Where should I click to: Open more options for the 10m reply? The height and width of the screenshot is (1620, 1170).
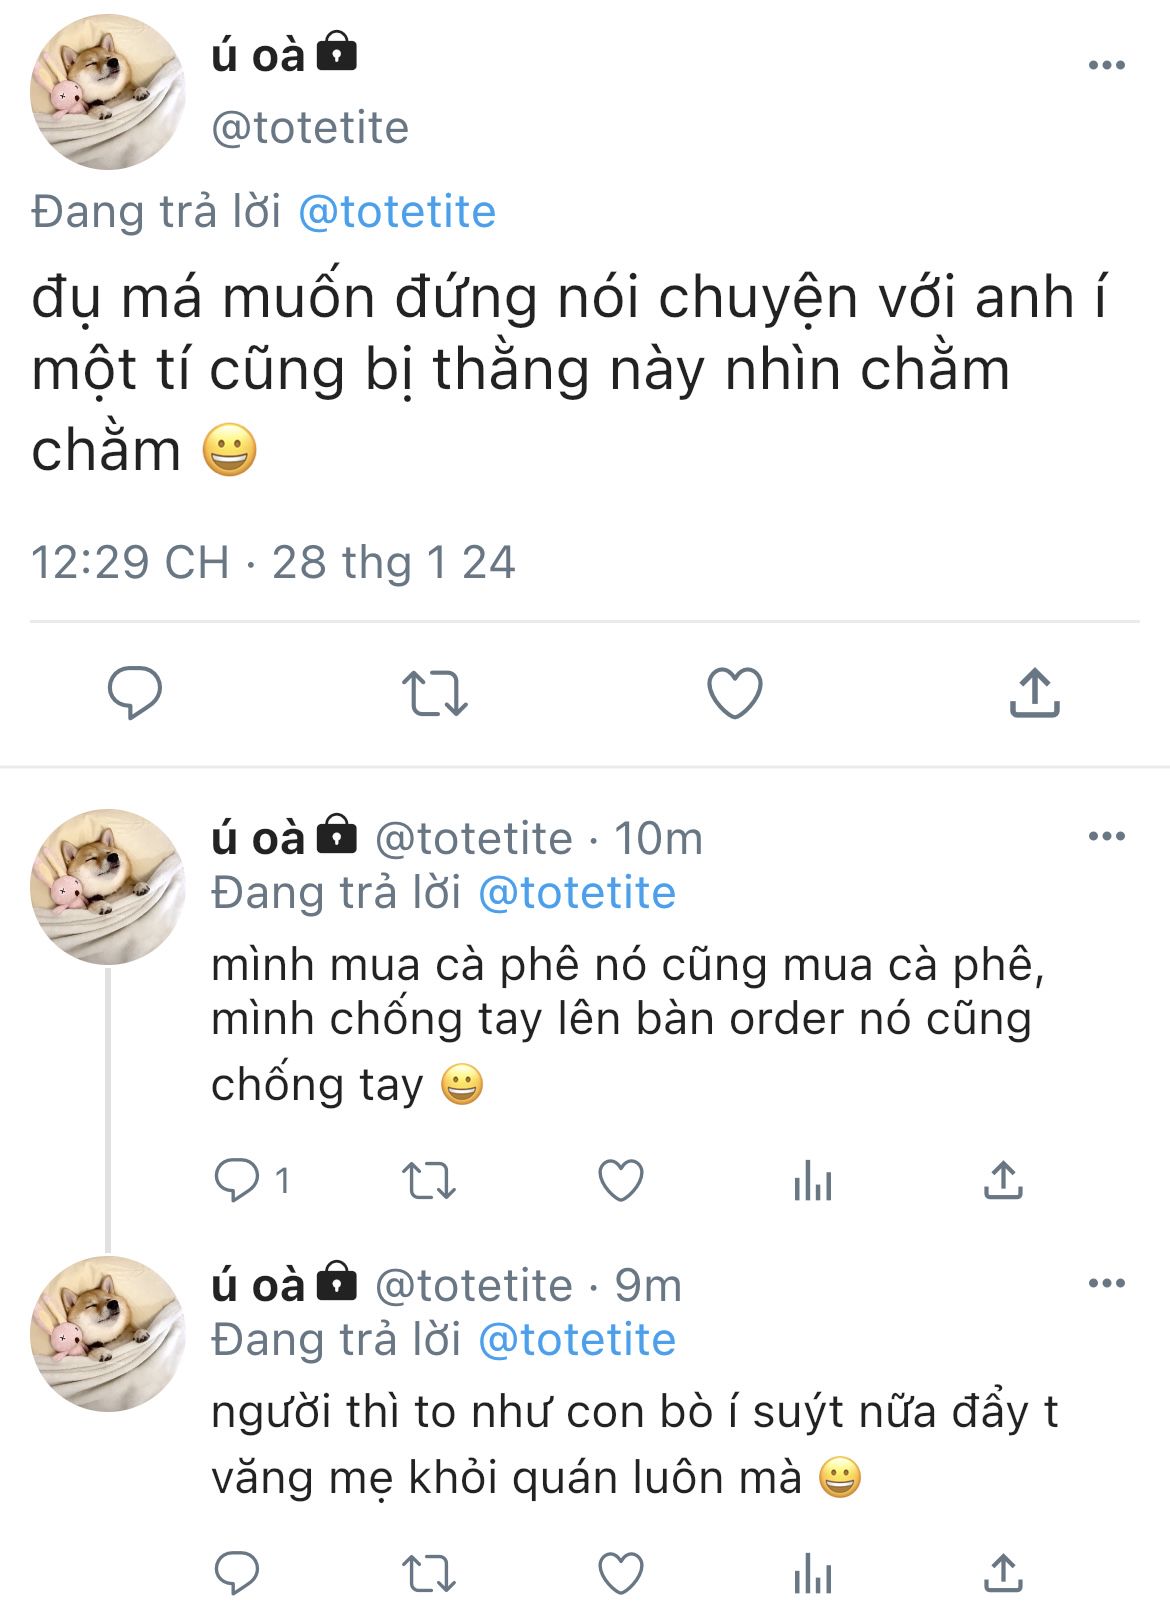click(1107, 836)
